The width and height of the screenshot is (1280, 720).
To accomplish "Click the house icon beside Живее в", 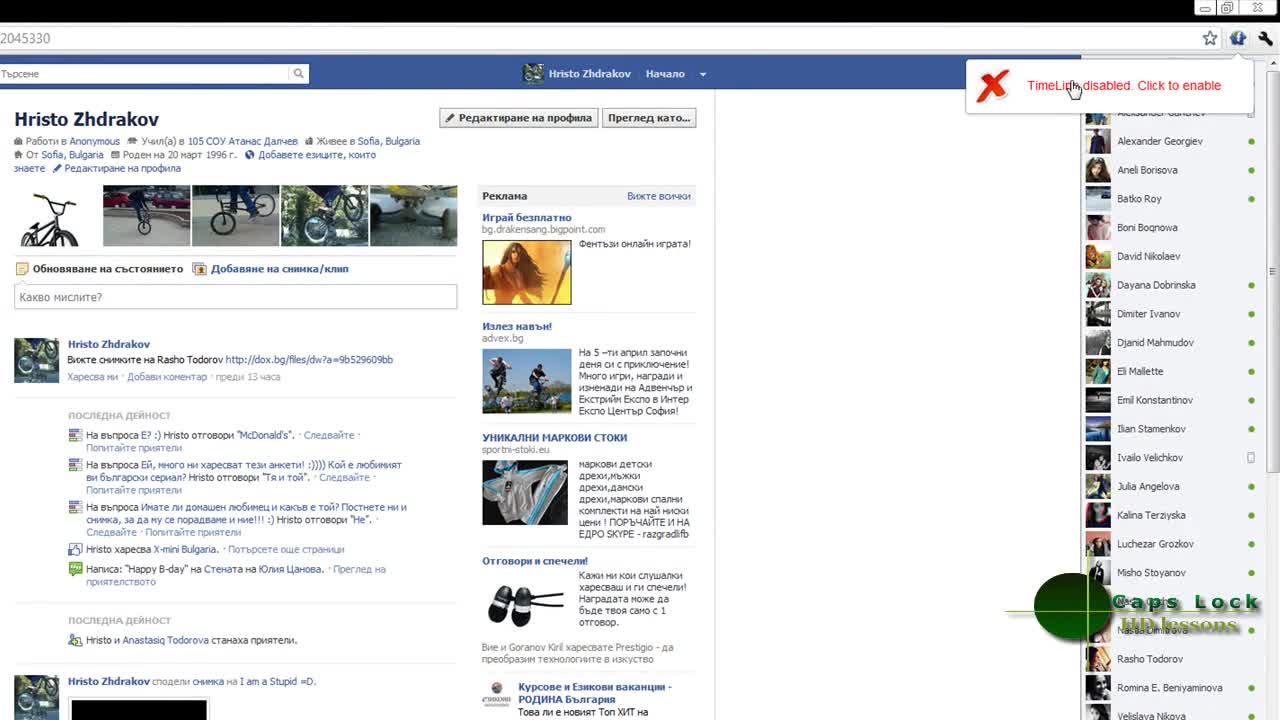I will (x=309, y=142).
